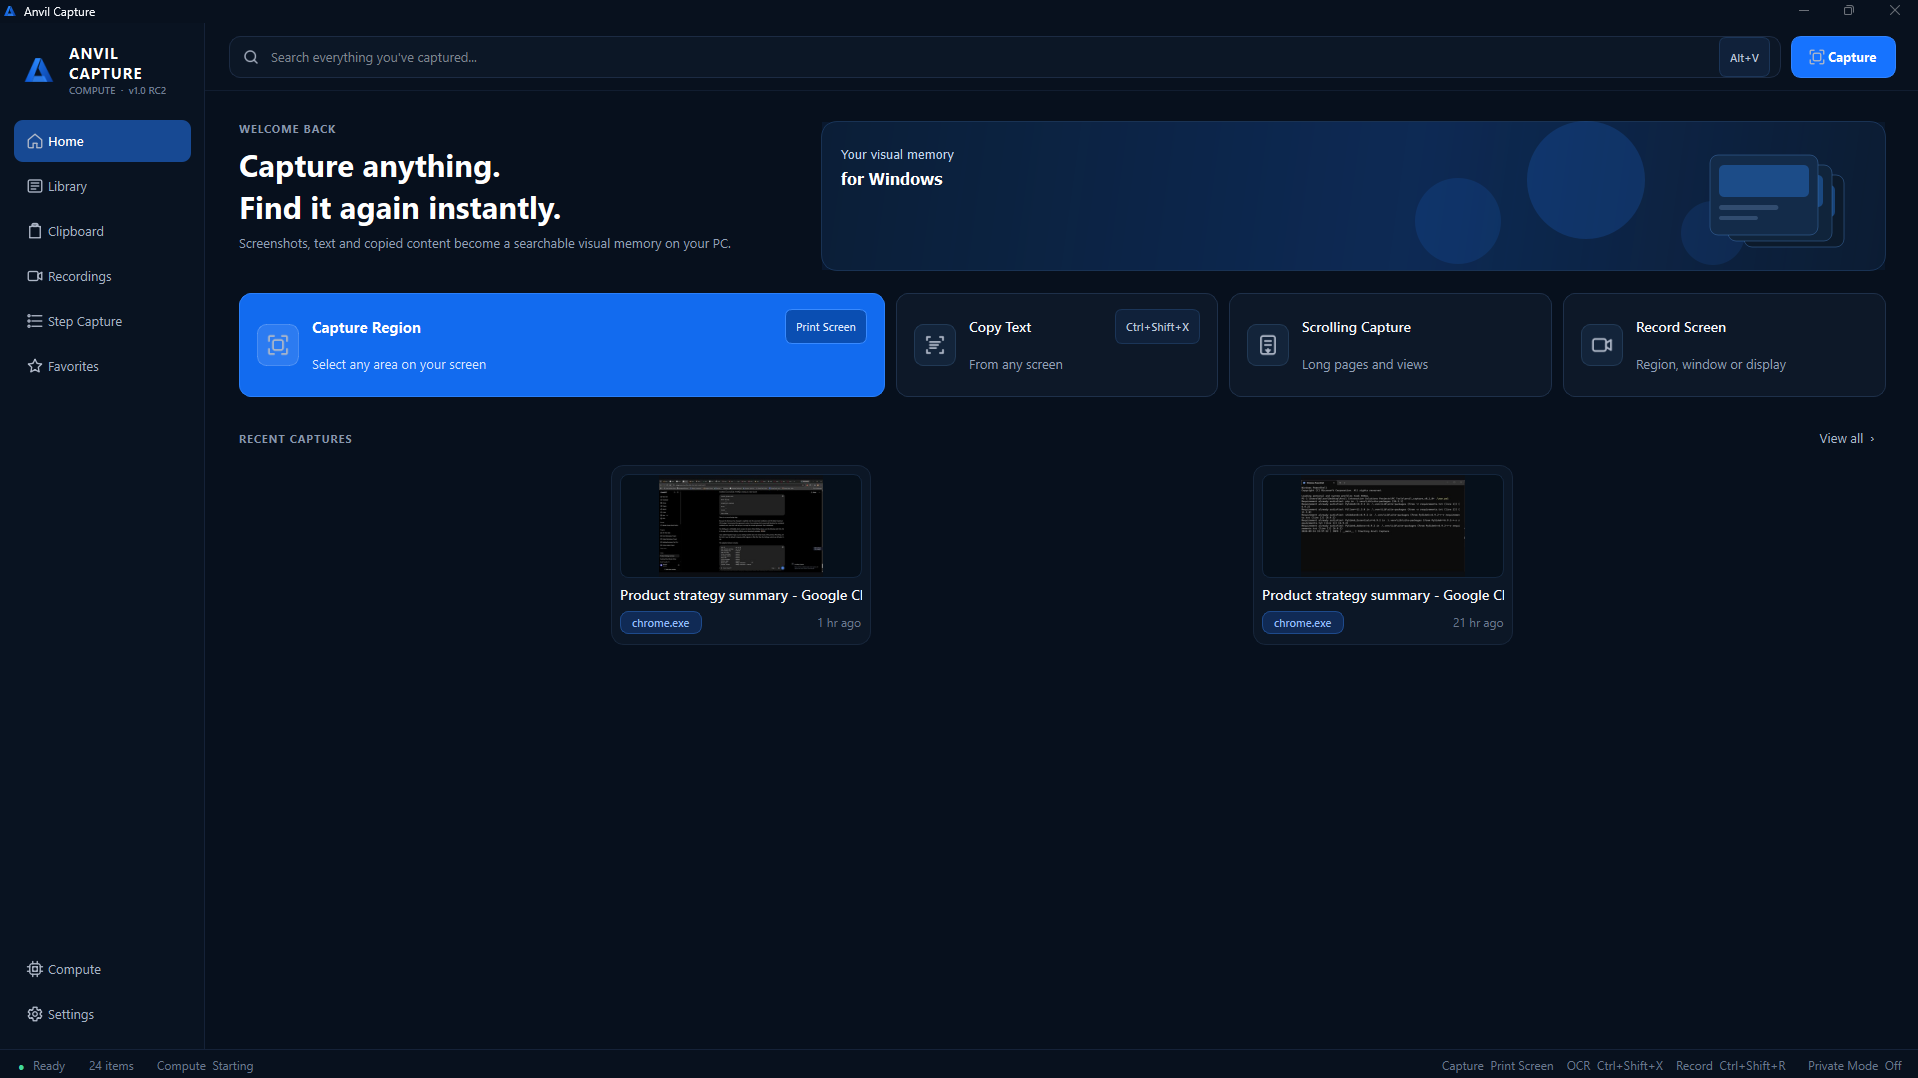Click the search magnifier icon
Image resolution: width=1918 pixels, height=1078 pixels.
(251, 57)
